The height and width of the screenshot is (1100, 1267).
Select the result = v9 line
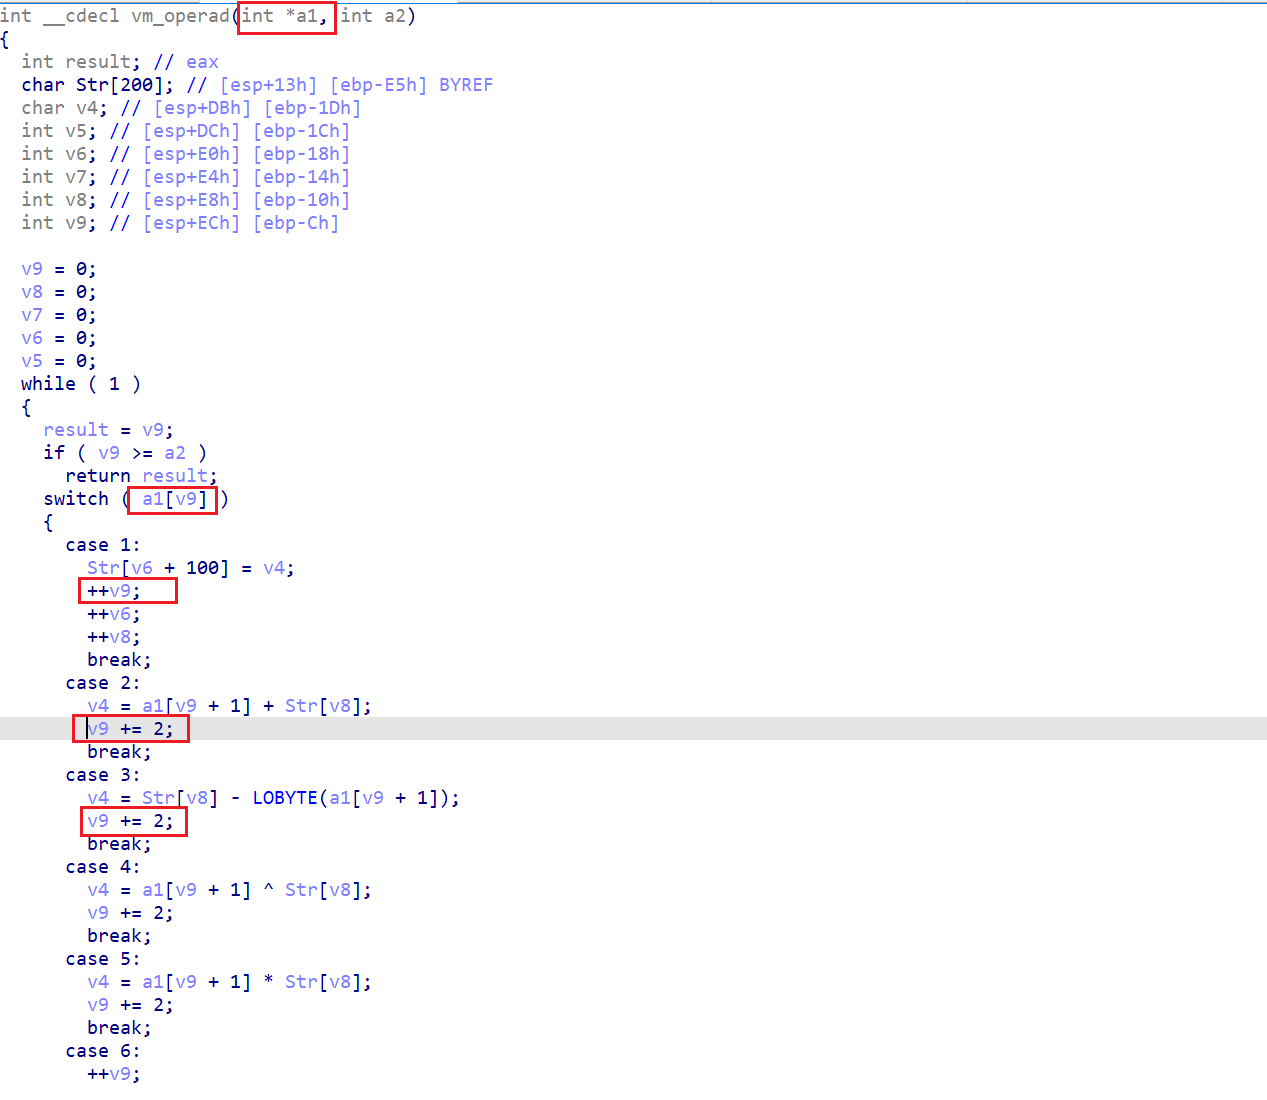pos(108,430)
